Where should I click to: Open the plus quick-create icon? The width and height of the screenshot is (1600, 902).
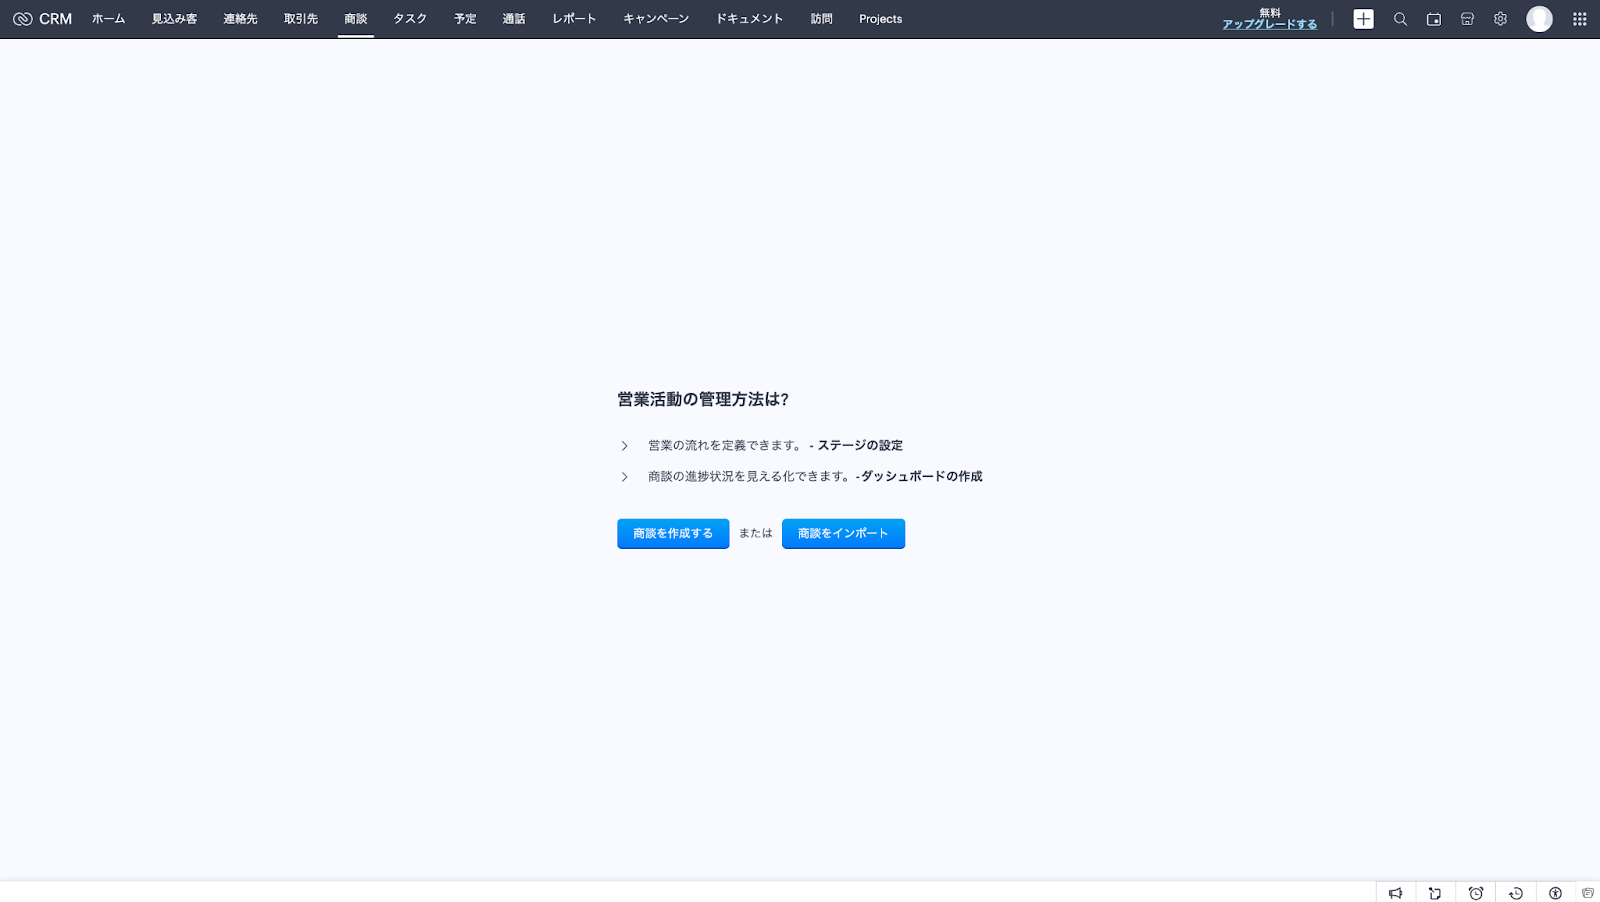click(1363, 19)
